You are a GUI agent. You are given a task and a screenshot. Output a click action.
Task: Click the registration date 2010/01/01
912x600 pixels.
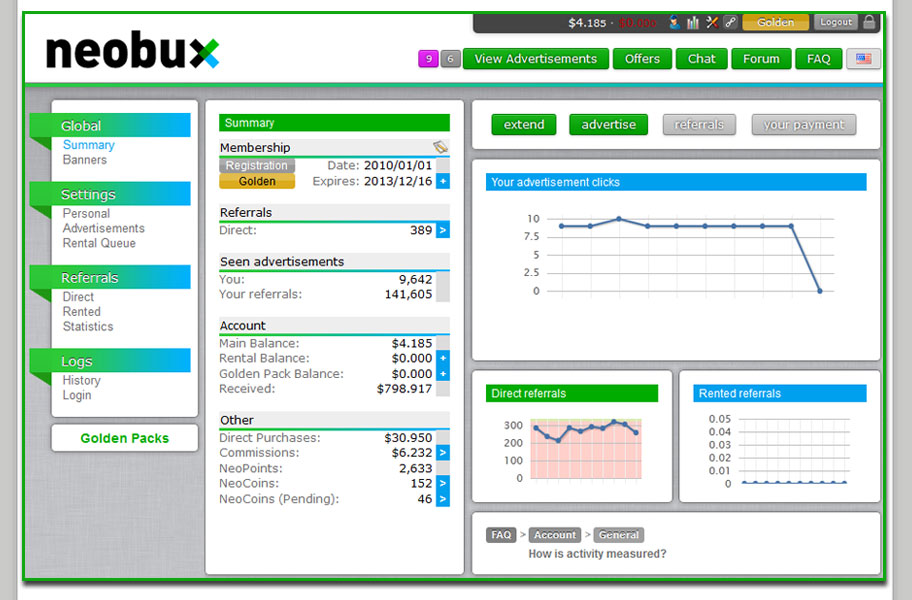click(398, 166)
